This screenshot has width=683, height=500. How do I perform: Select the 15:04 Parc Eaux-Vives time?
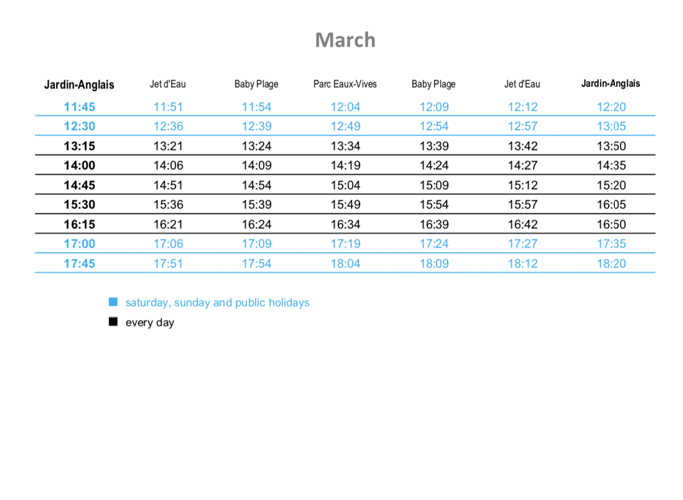pos(345,185)
